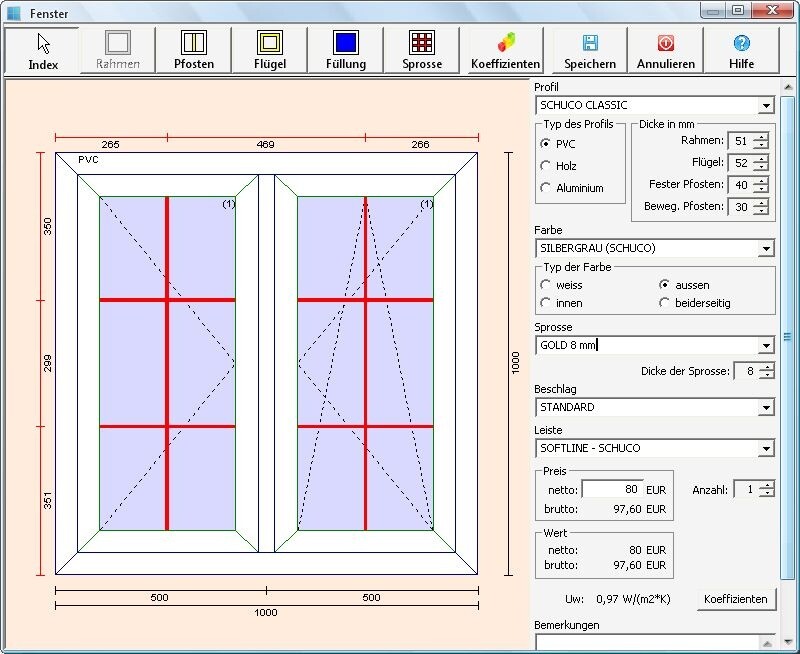Click the 1000 bottom total width label

tap(266, 613)
